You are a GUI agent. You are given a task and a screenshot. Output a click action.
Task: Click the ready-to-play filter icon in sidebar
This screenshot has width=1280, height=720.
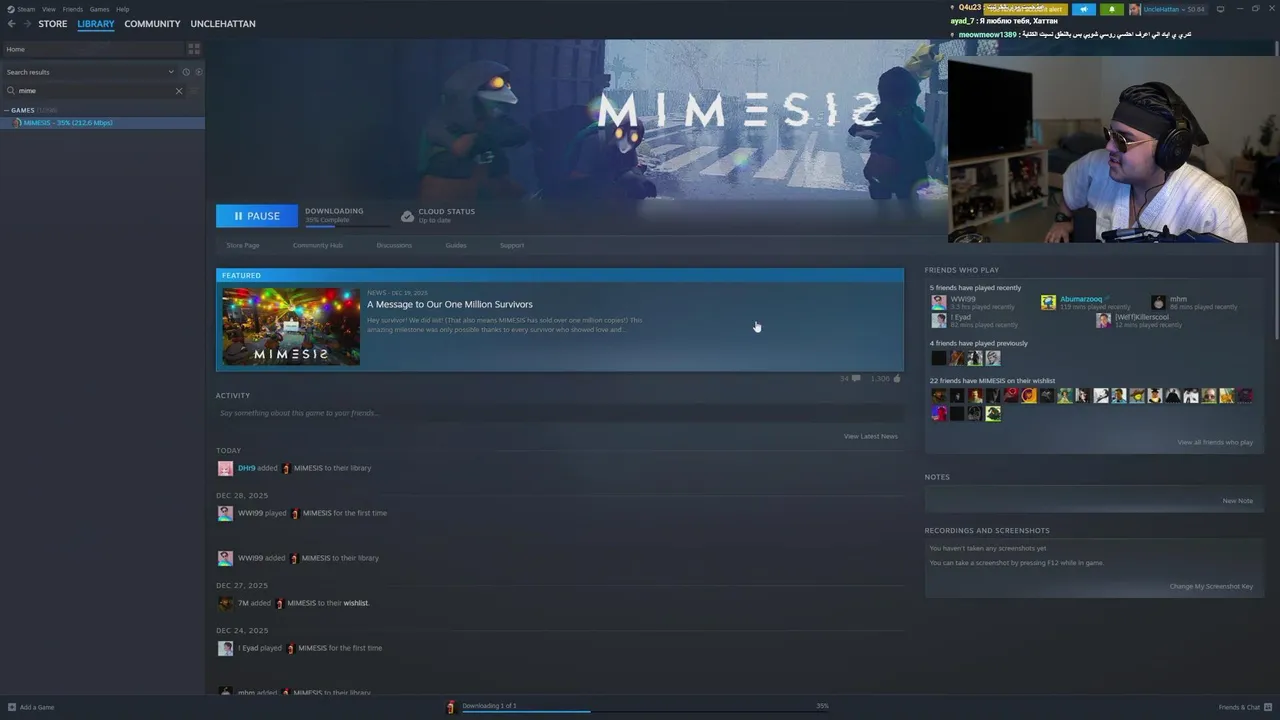point(198,72)
